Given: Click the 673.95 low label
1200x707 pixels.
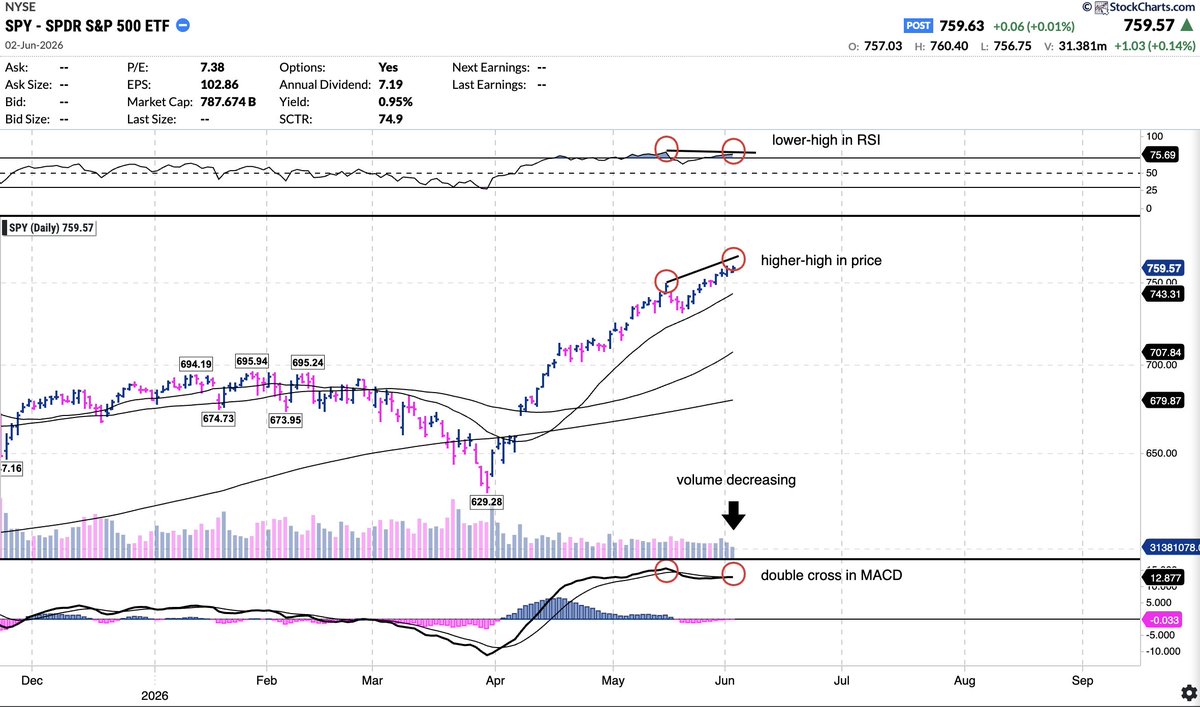Looking at the screenshot, I should tap(285, 421).
